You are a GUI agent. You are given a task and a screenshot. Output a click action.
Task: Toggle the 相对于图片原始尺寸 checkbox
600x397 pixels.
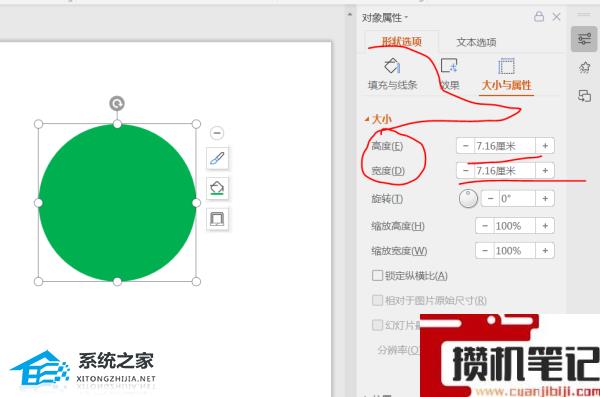377,300
